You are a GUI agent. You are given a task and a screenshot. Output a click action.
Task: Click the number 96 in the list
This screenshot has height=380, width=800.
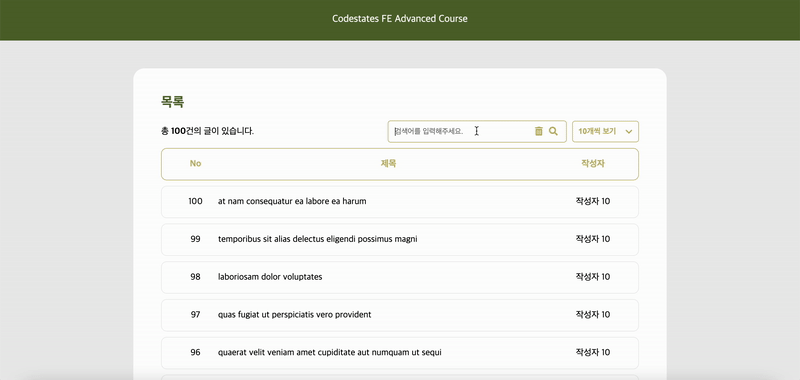(195, 352)
